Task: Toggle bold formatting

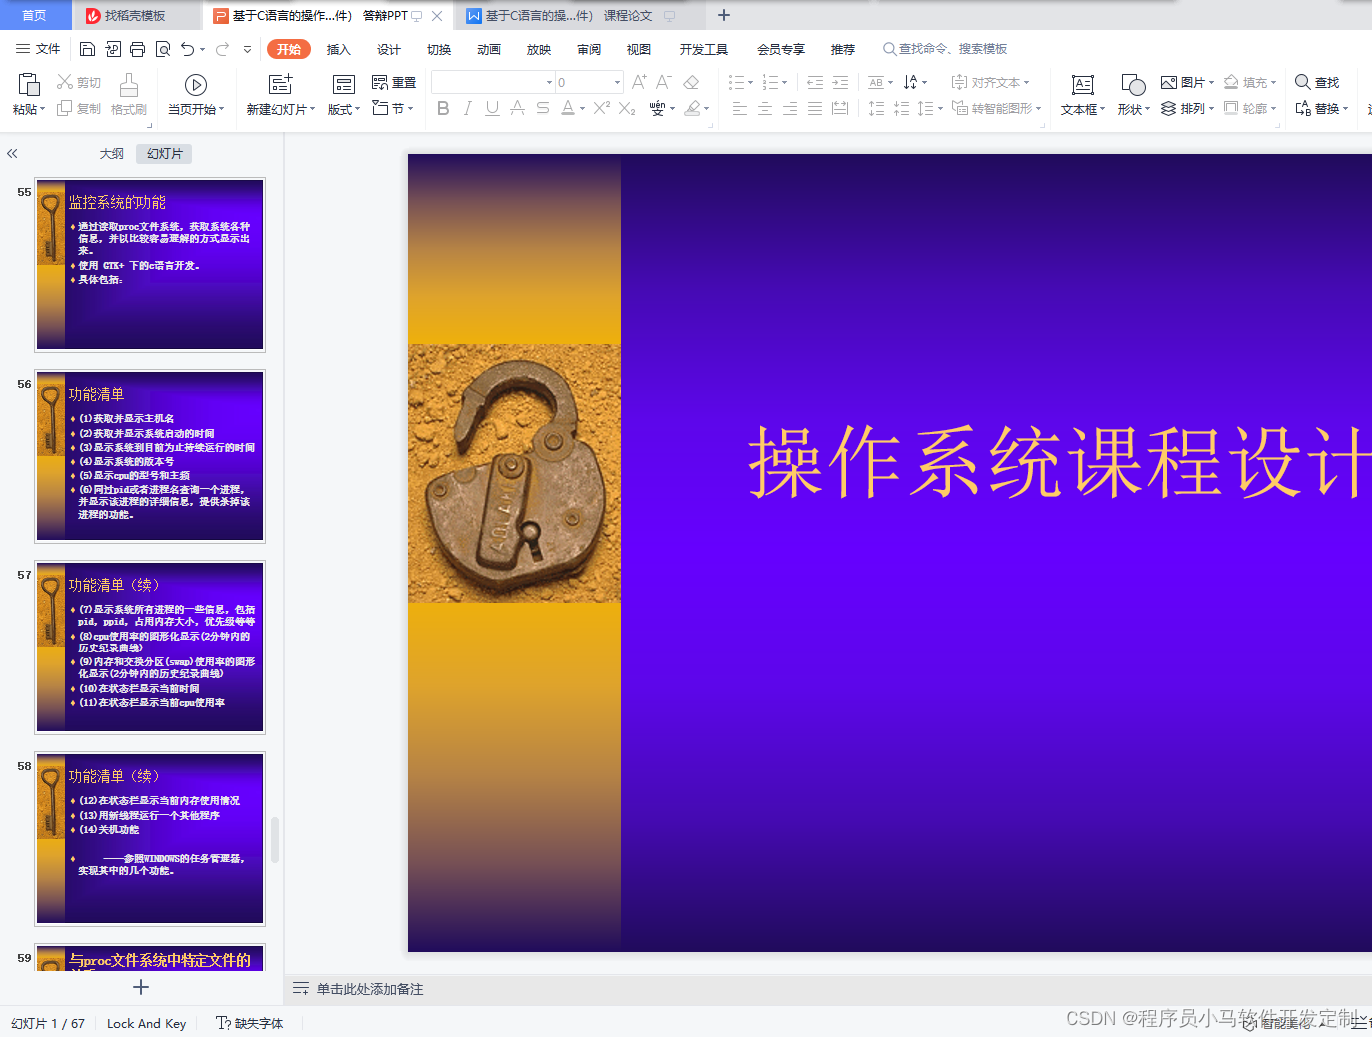Action: tap(443, 109)
